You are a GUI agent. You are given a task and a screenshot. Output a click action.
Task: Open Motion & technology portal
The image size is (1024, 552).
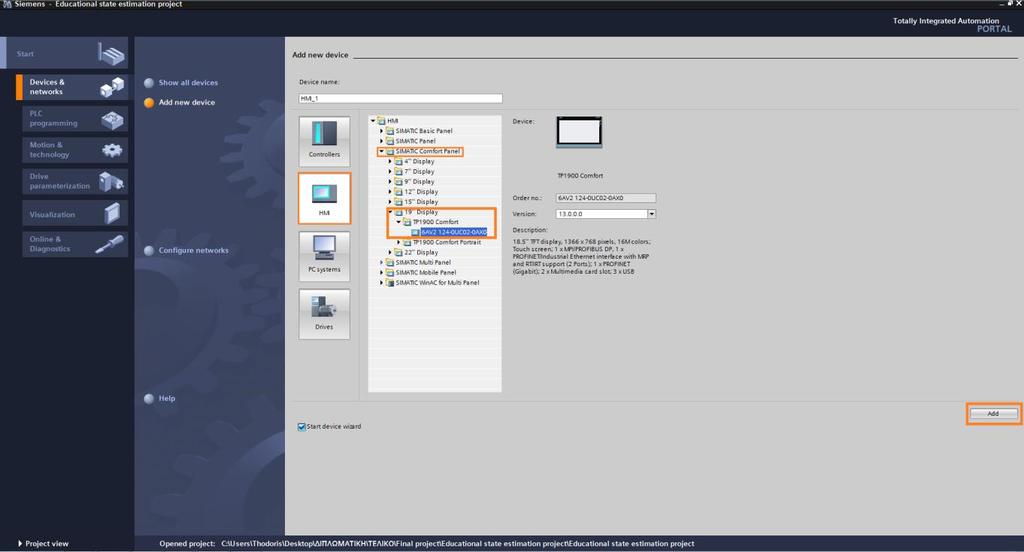tap(74, 150)
